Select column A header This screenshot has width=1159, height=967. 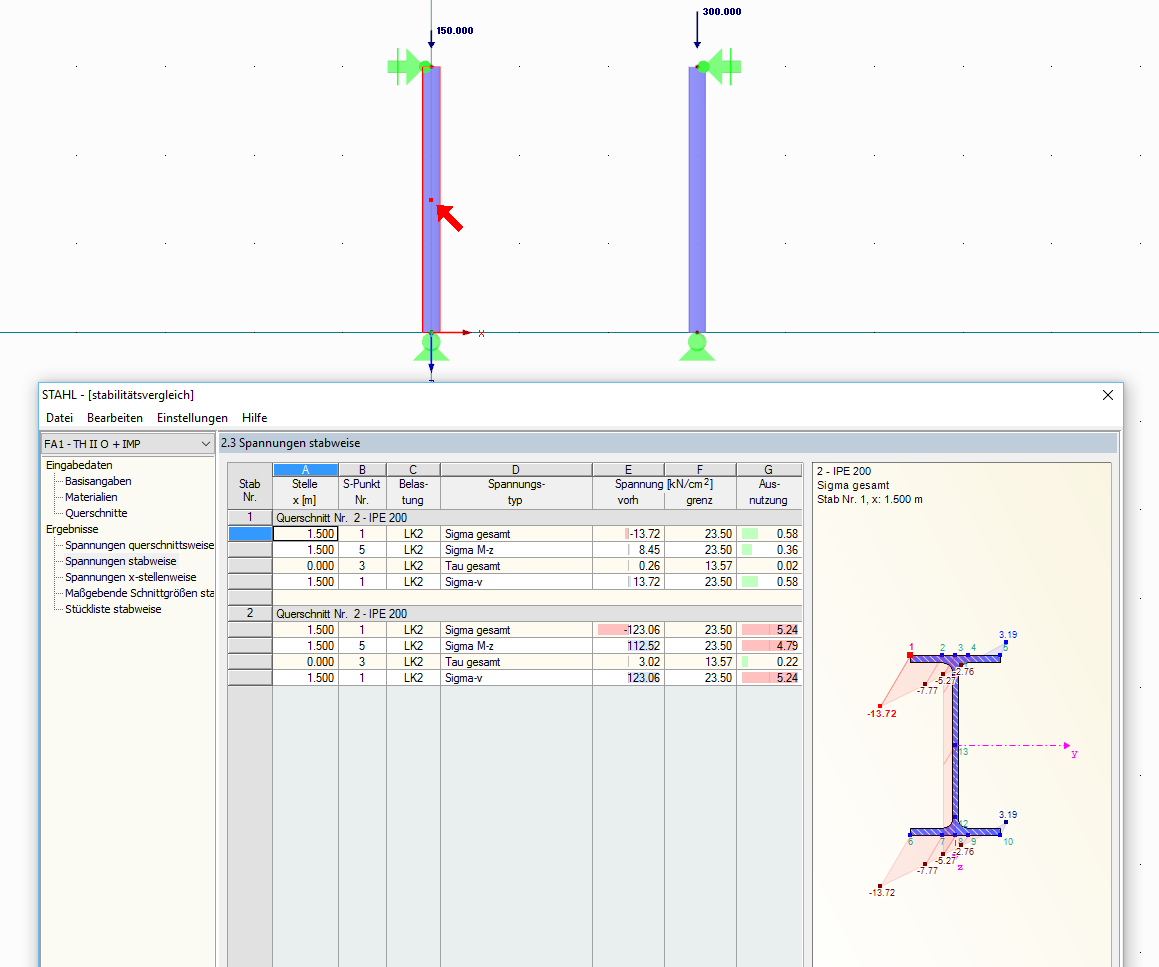(x=305, y=469)
